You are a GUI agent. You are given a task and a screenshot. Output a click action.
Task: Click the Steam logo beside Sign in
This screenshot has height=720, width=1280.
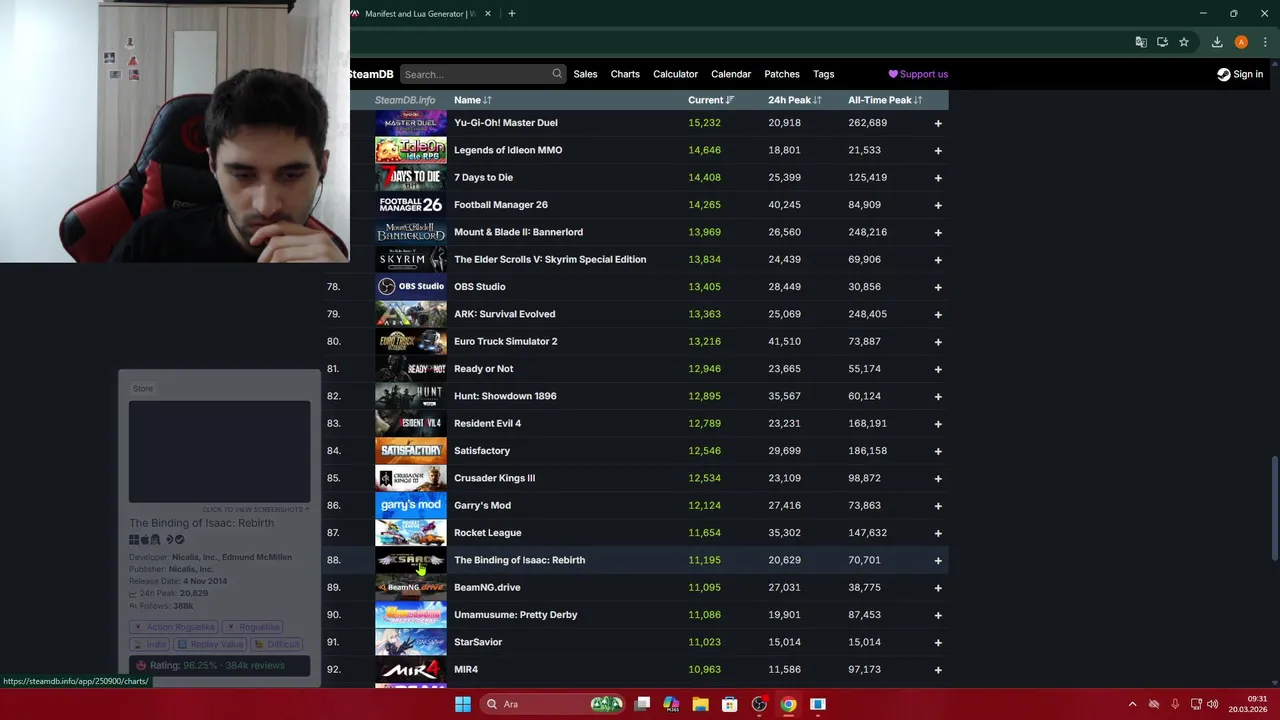click(1223, 74)
